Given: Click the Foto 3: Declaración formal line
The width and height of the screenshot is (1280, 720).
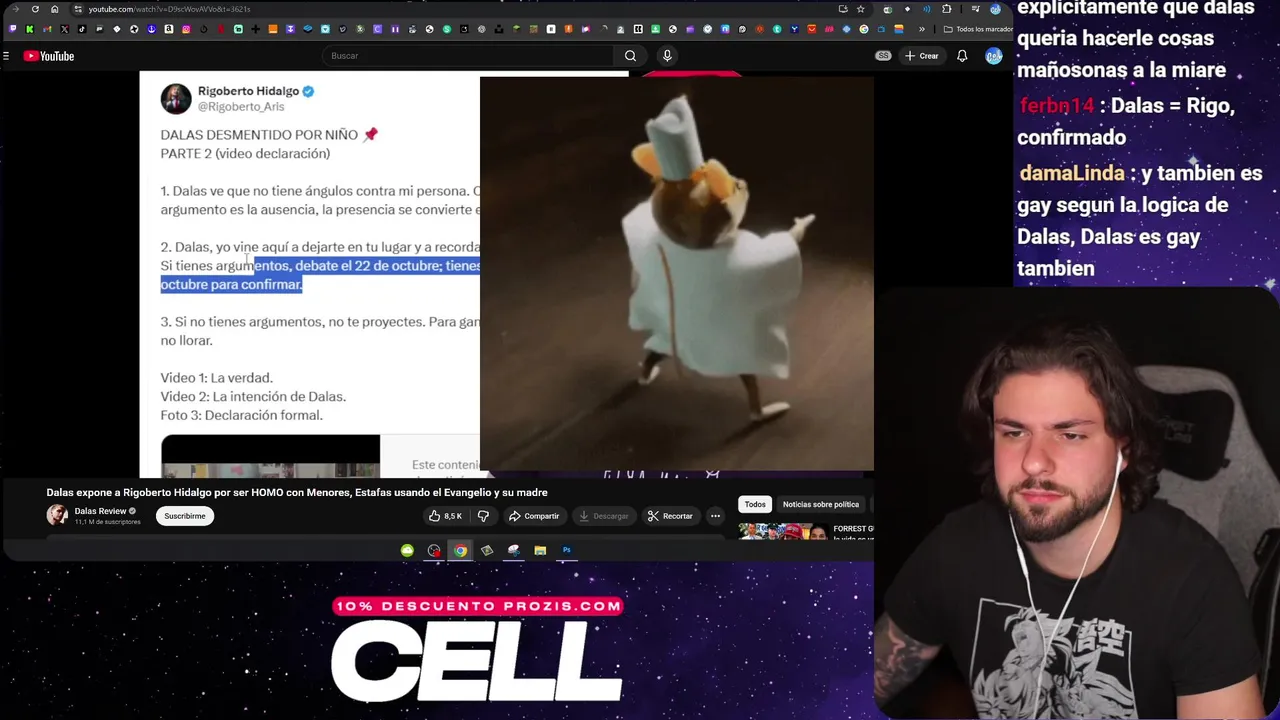Looking at the screenshot, I should [x=241, y=415].
